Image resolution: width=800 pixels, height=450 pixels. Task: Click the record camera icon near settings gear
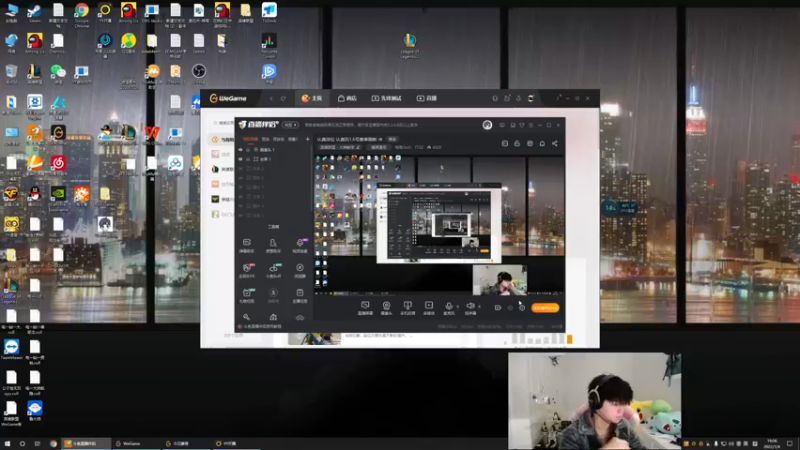tap(497, 308)
